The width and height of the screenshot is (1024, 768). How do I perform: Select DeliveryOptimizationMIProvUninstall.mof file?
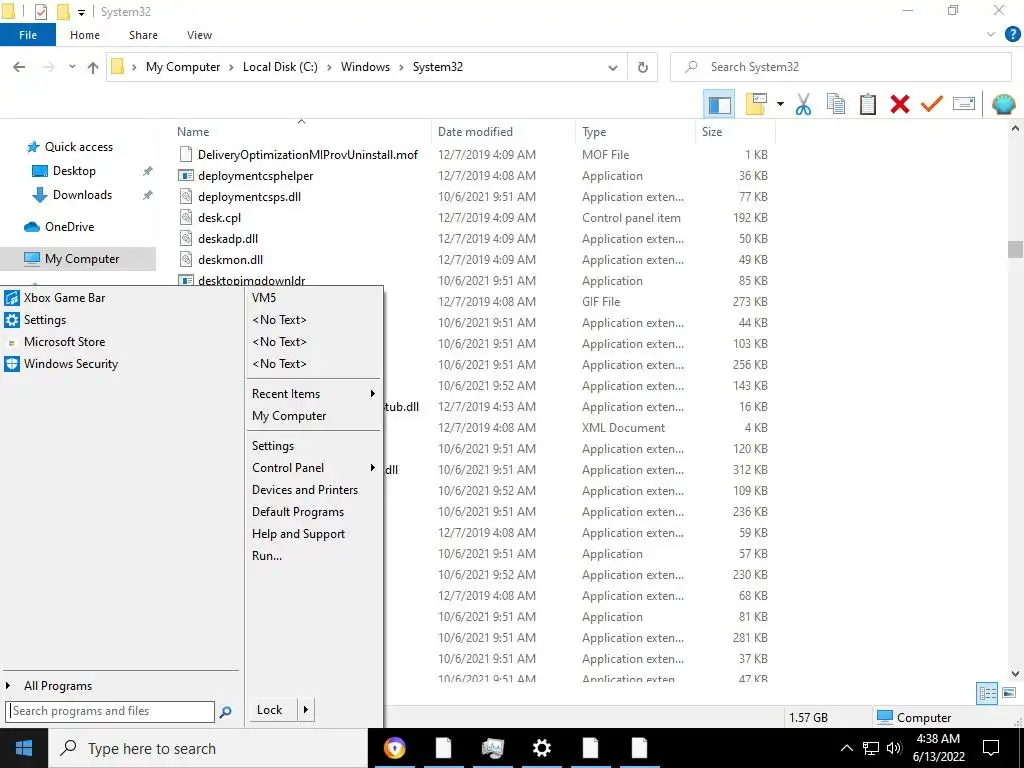pyautogui.click(x=308, y=155)
